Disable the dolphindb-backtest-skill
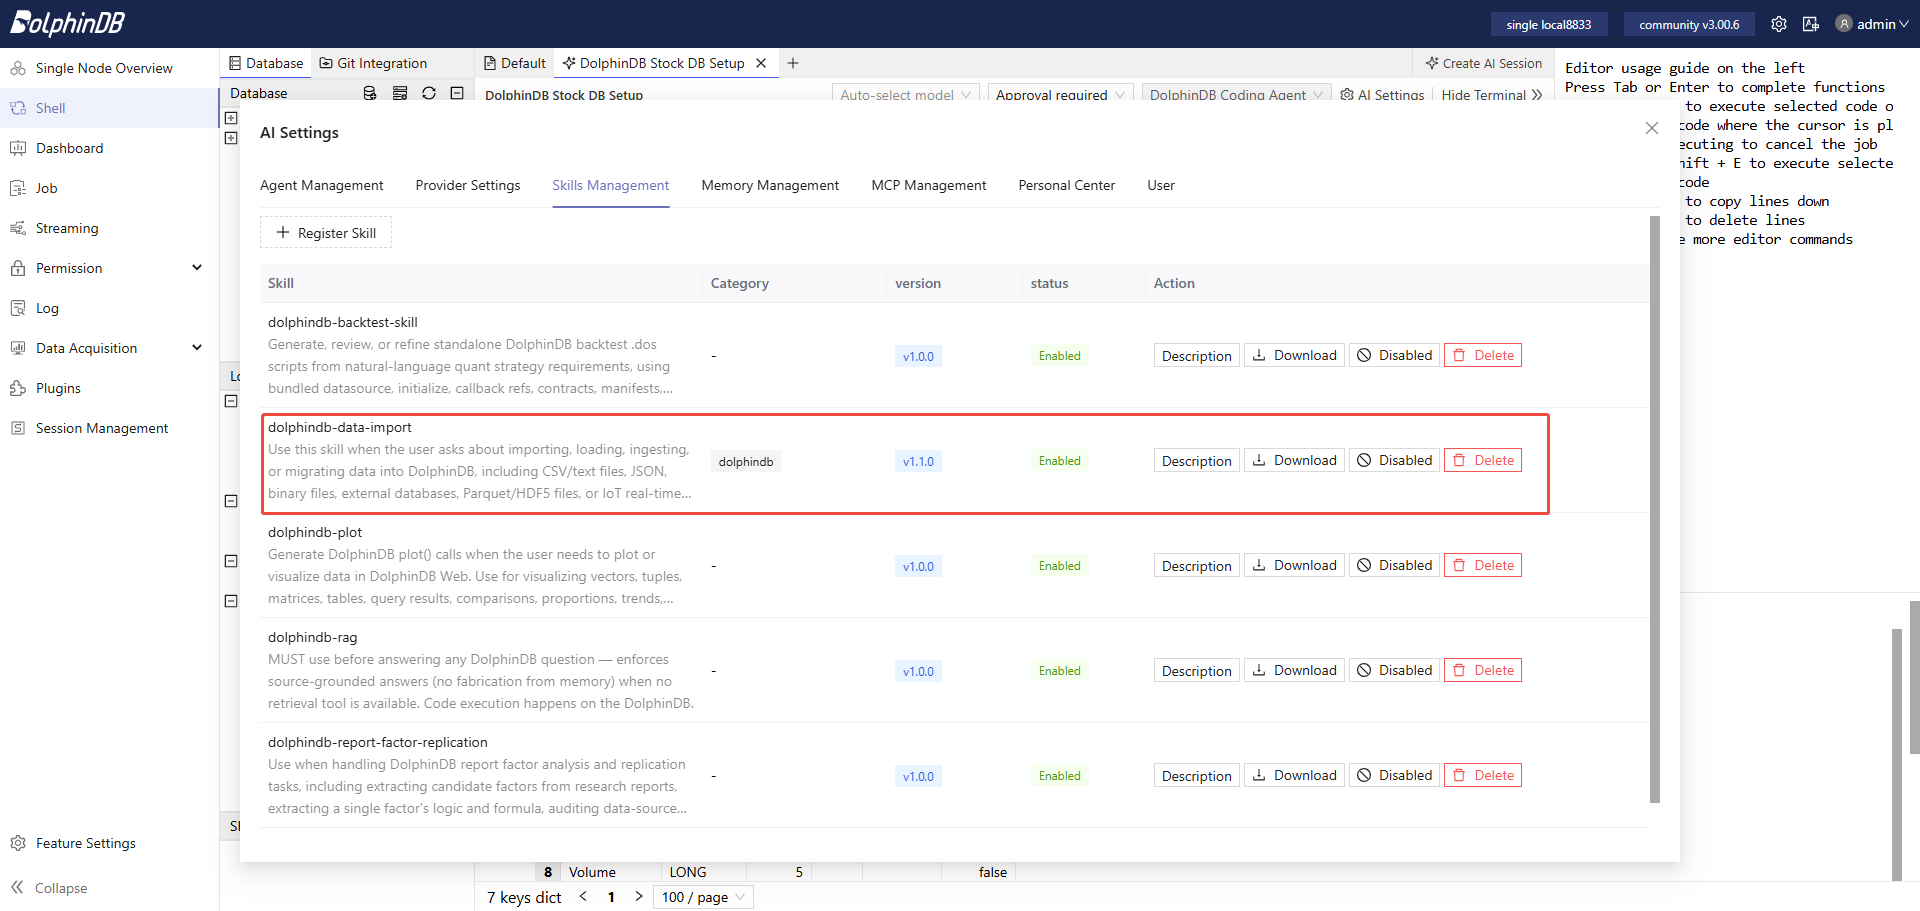1920x911 pixels. point(1394,356)
